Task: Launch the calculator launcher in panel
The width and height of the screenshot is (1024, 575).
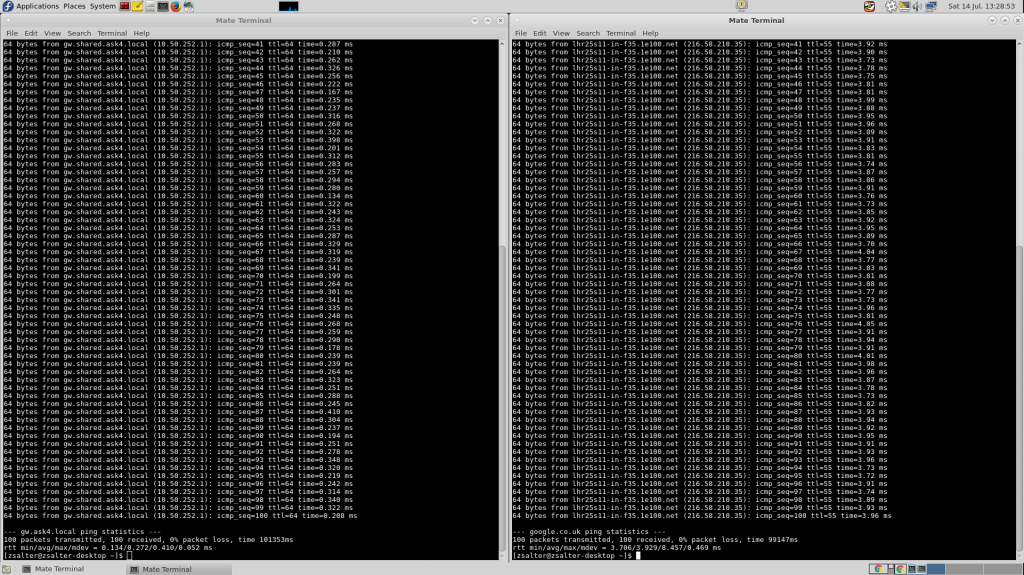Action: tap(150, 6)
